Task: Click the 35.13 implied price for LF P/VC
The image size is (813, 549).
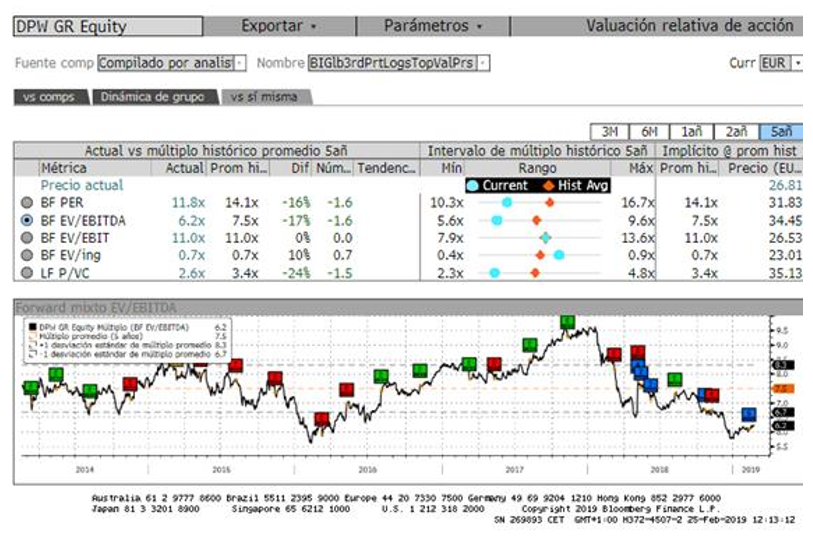Action: (785, 273)
